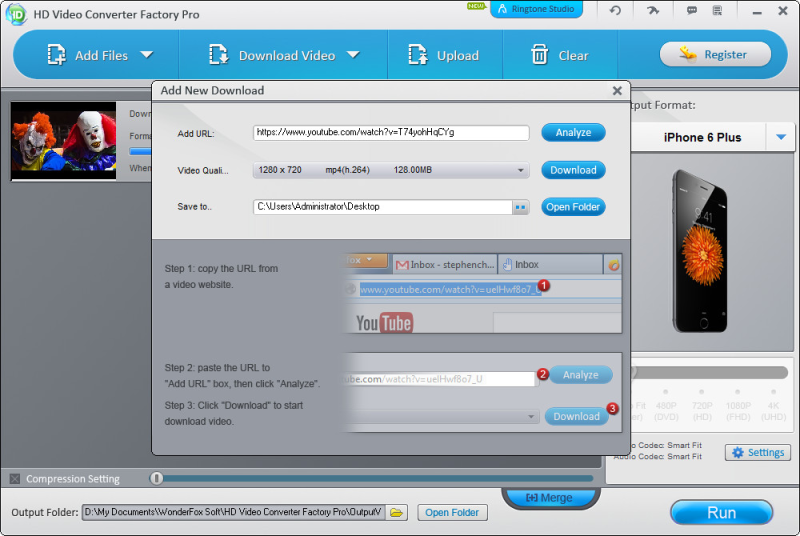Expand the Add Files dropdown arrow

click(147, 55)
